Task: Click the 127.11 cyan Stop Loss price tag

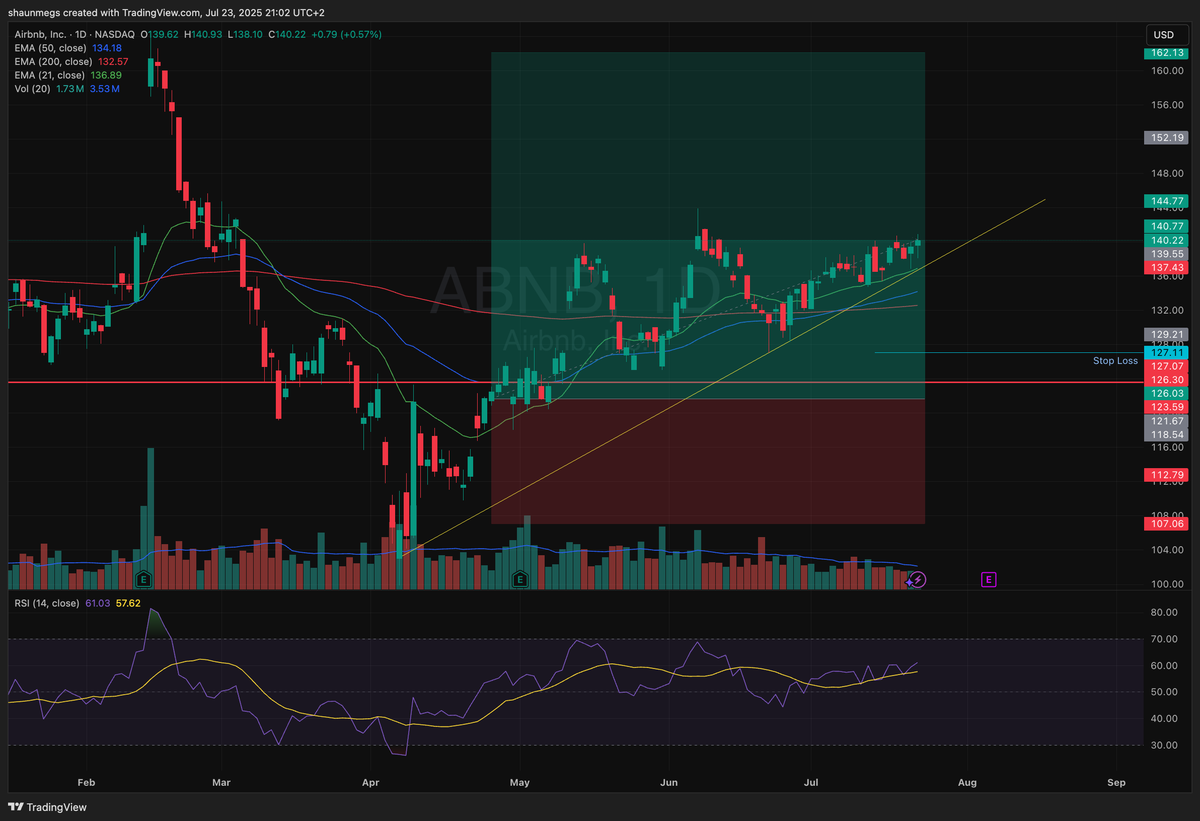Action: 1165,353
